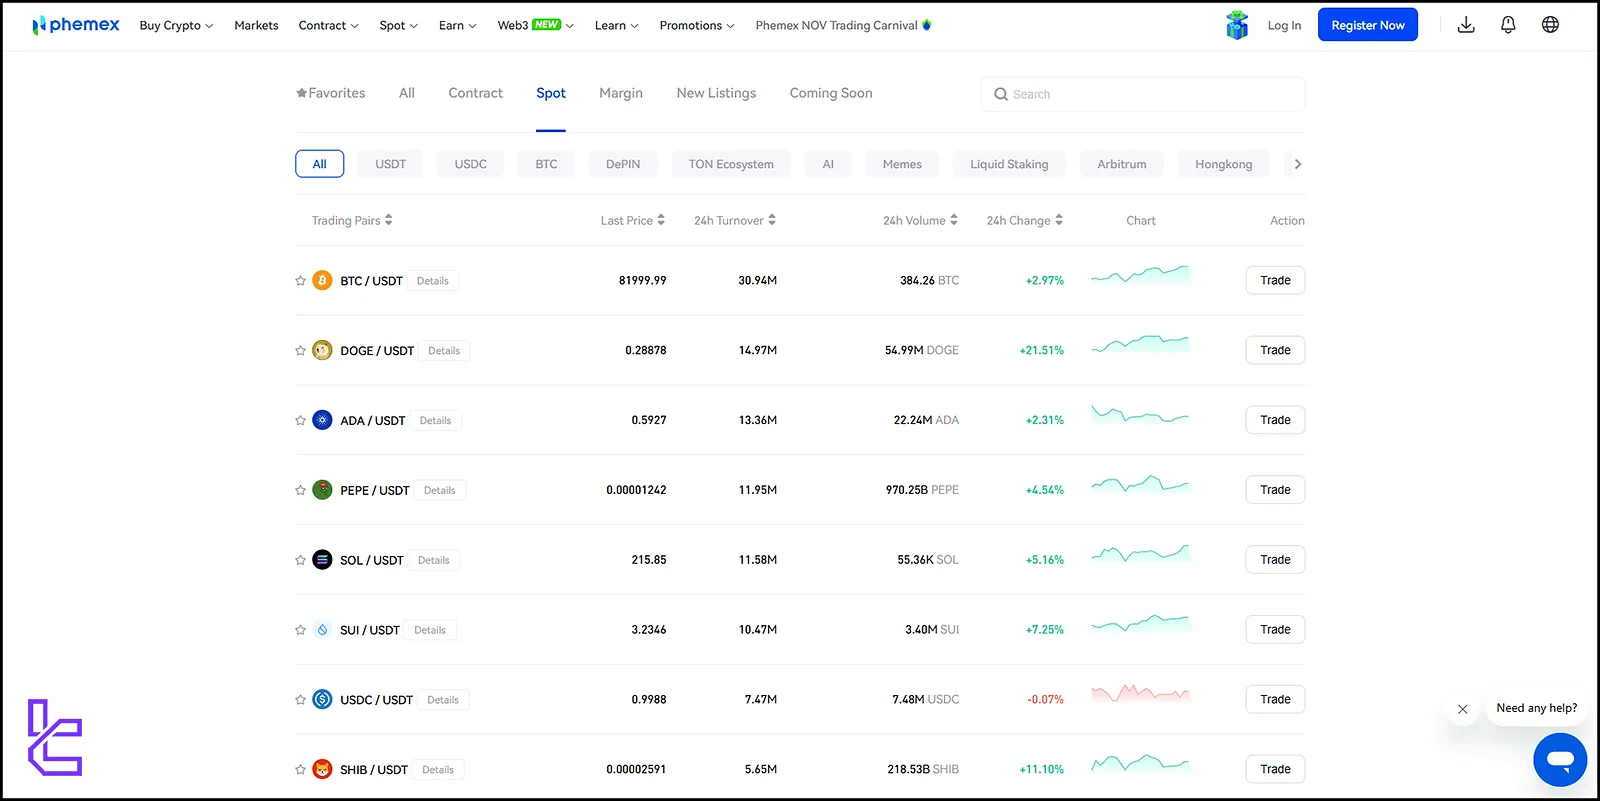The image size is (1600, 801).
Task: Open Details for SHIB / USDT
Action: [x=438, y=770]
